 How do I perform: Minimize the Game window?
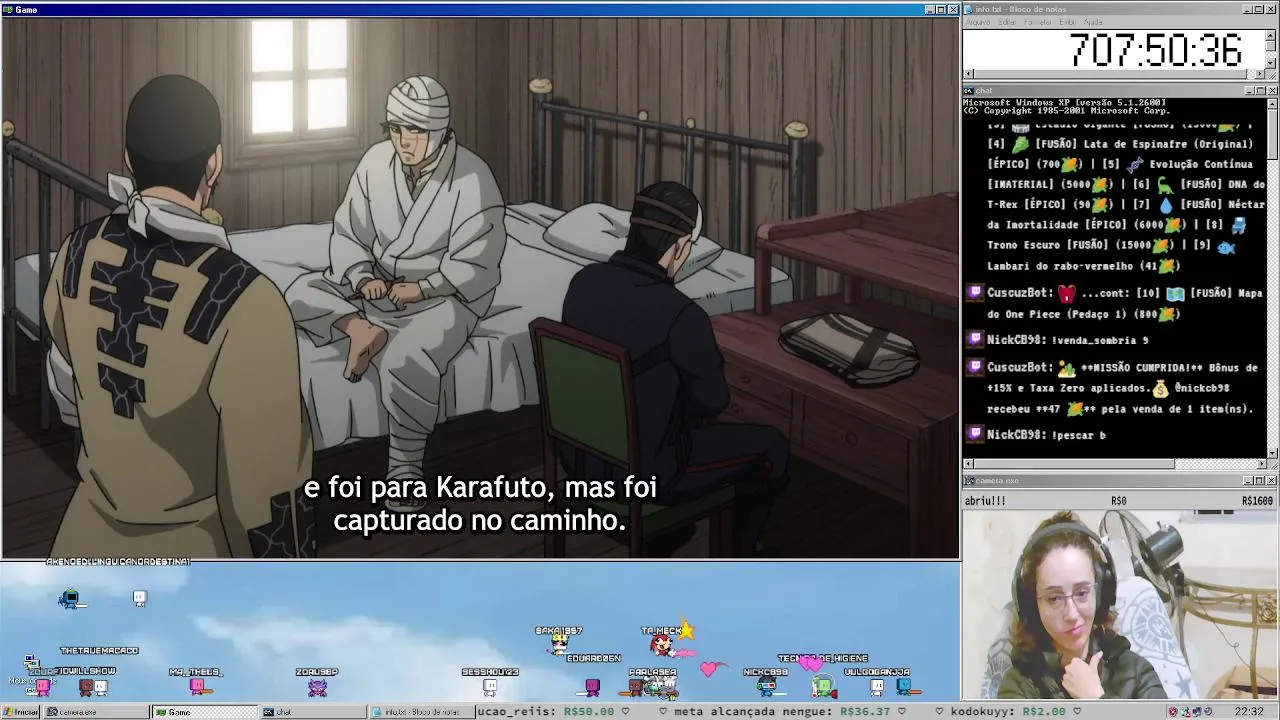(929, 9)
